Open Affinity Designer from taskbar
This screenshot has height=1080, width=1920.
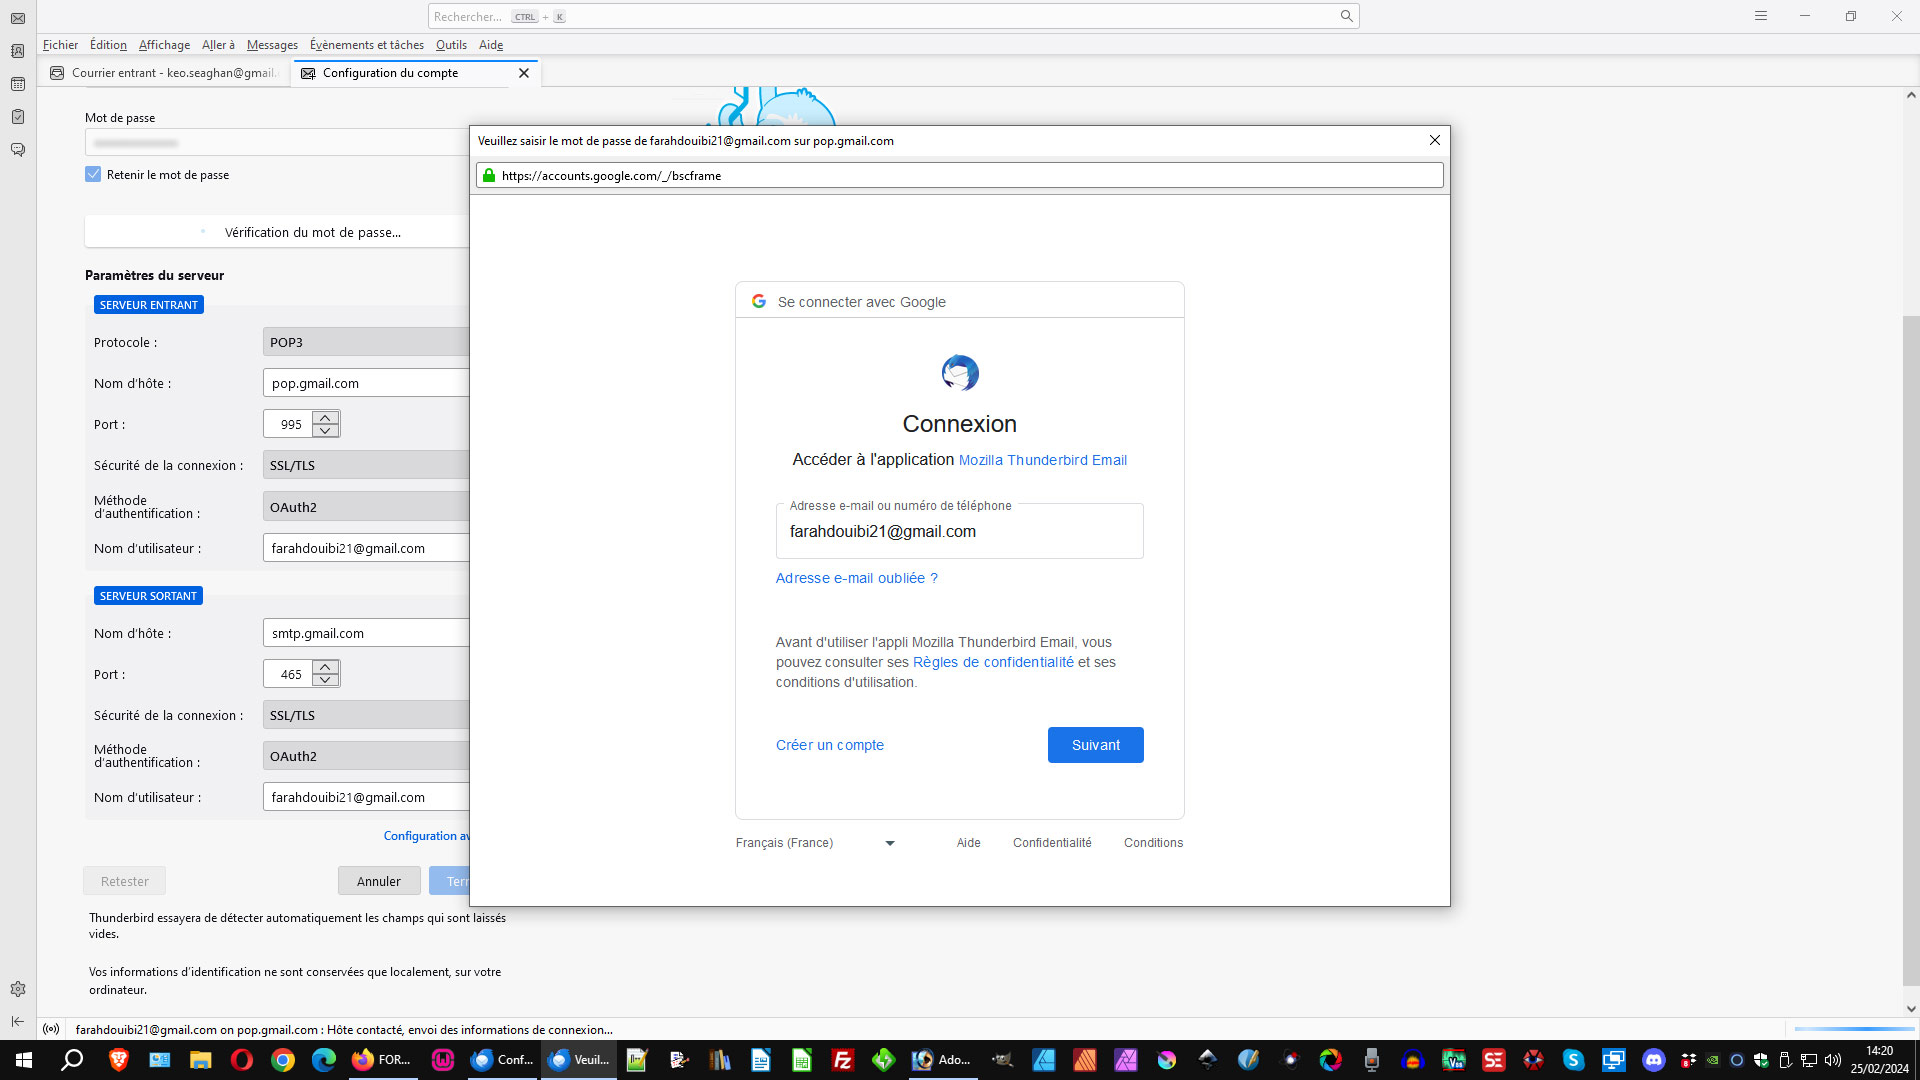(1044, 1060)
